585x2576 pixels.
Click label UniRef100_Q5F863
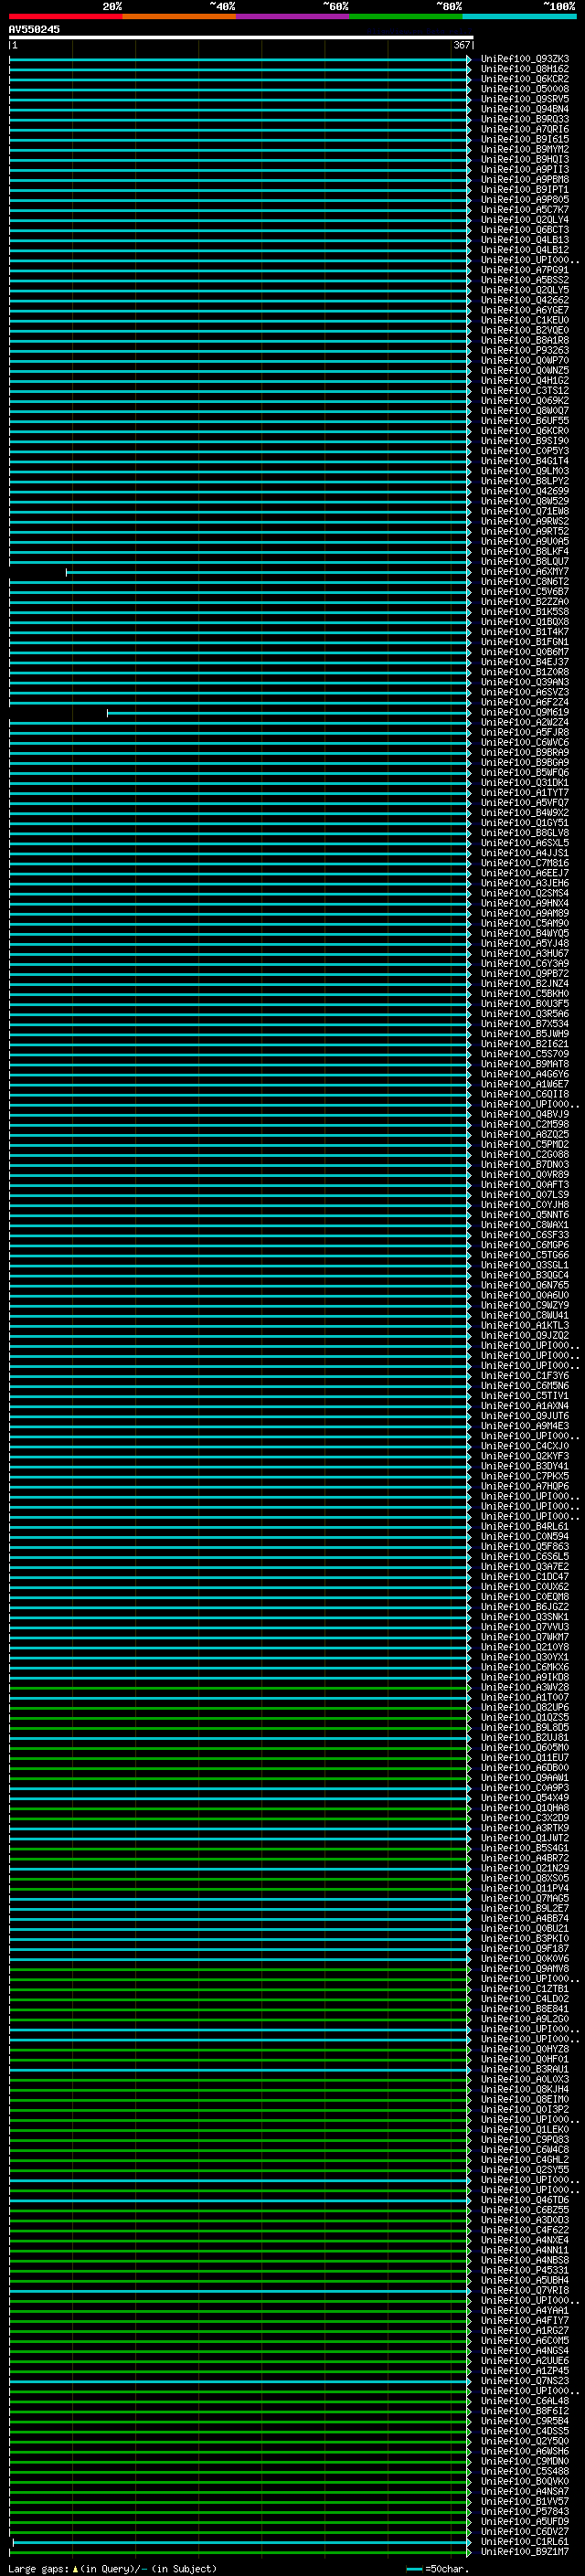(x=524, y=1547)
